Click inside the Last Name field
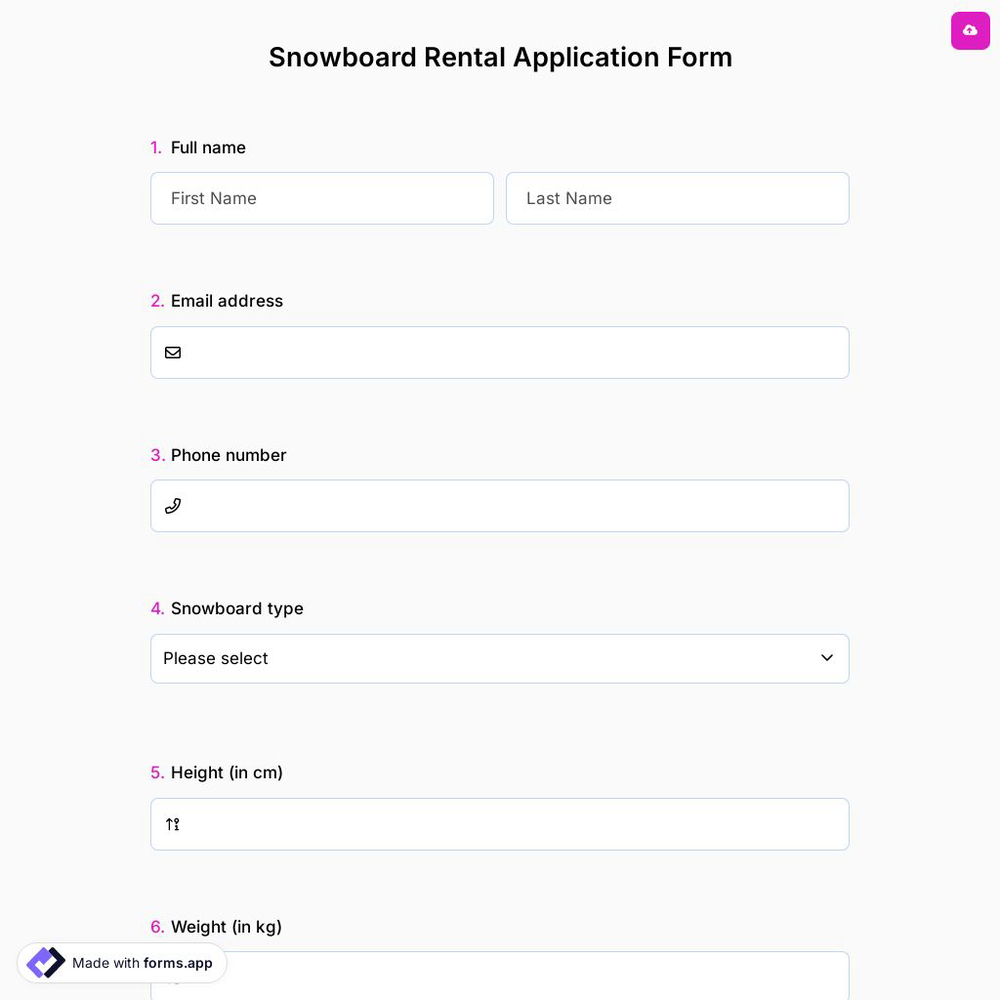1000x1000 pixels. (677, 198)
